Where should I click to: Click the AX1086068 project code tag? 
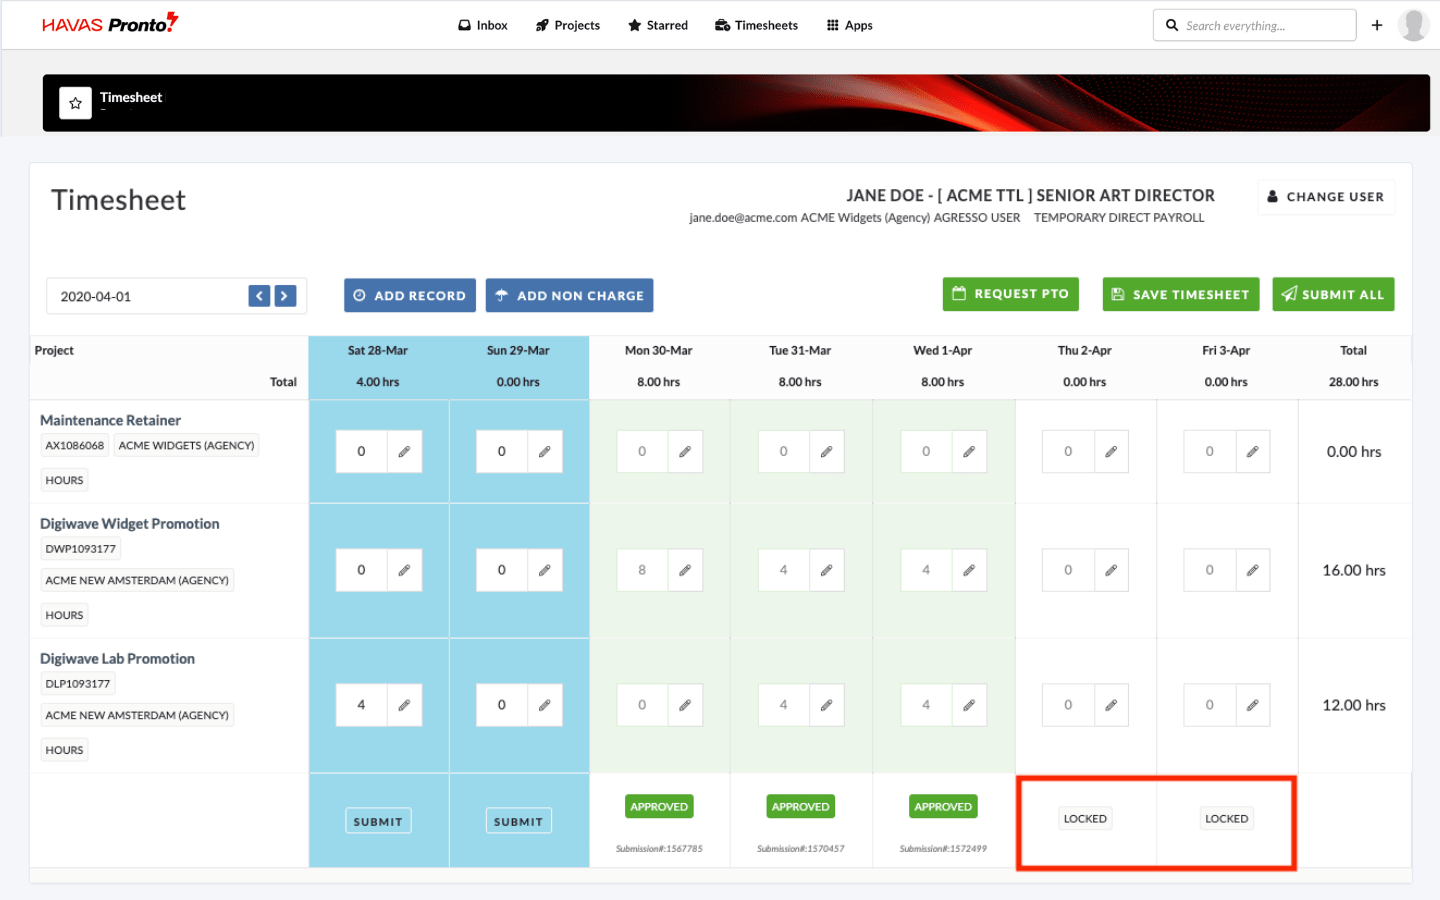(x=75, y=446)
